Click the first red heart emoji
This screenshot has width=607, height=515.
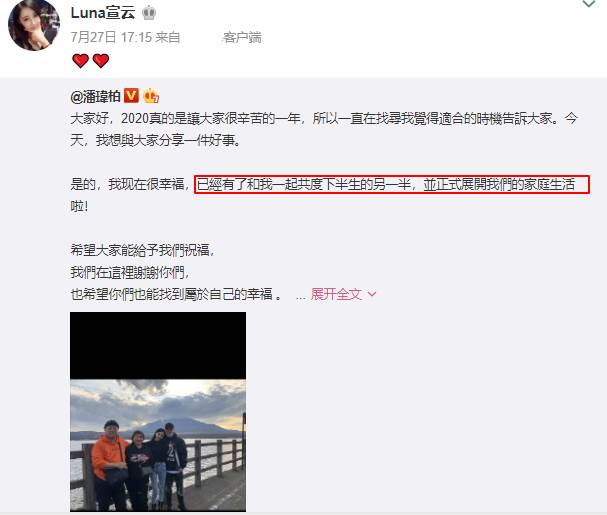click(81, 61)
